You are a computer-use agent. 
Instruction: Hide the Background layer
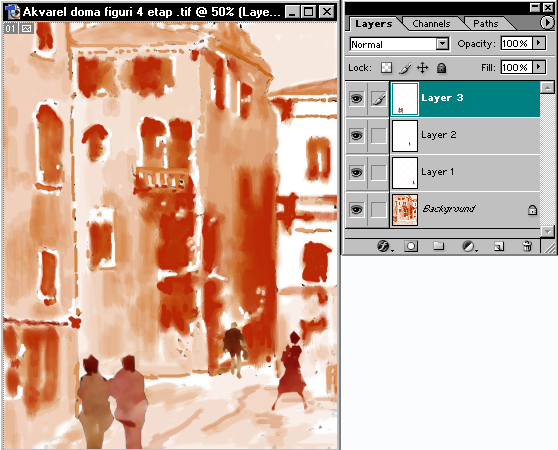point(356,210)
